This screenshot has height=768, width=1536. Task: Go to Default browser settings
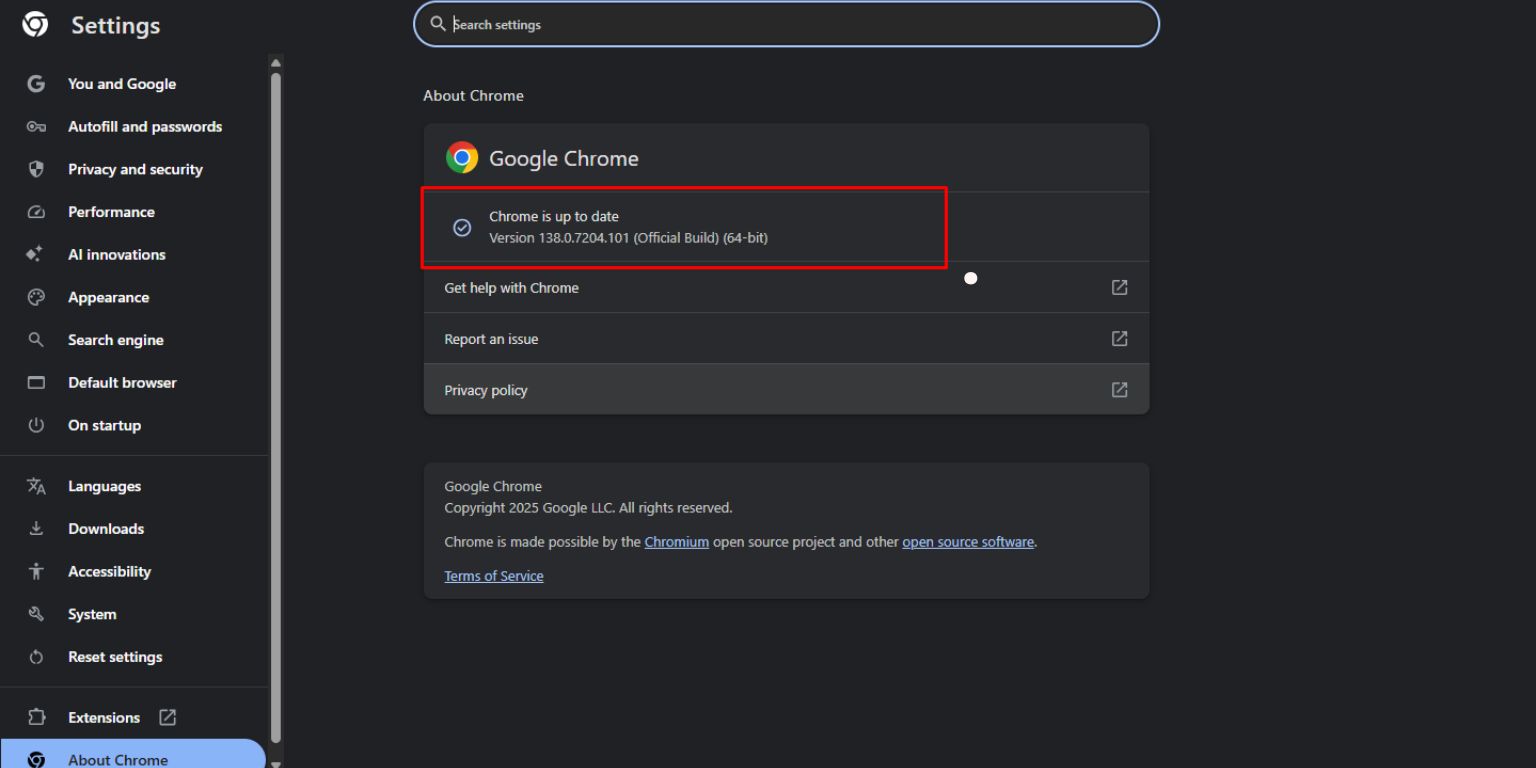point(134,383)
